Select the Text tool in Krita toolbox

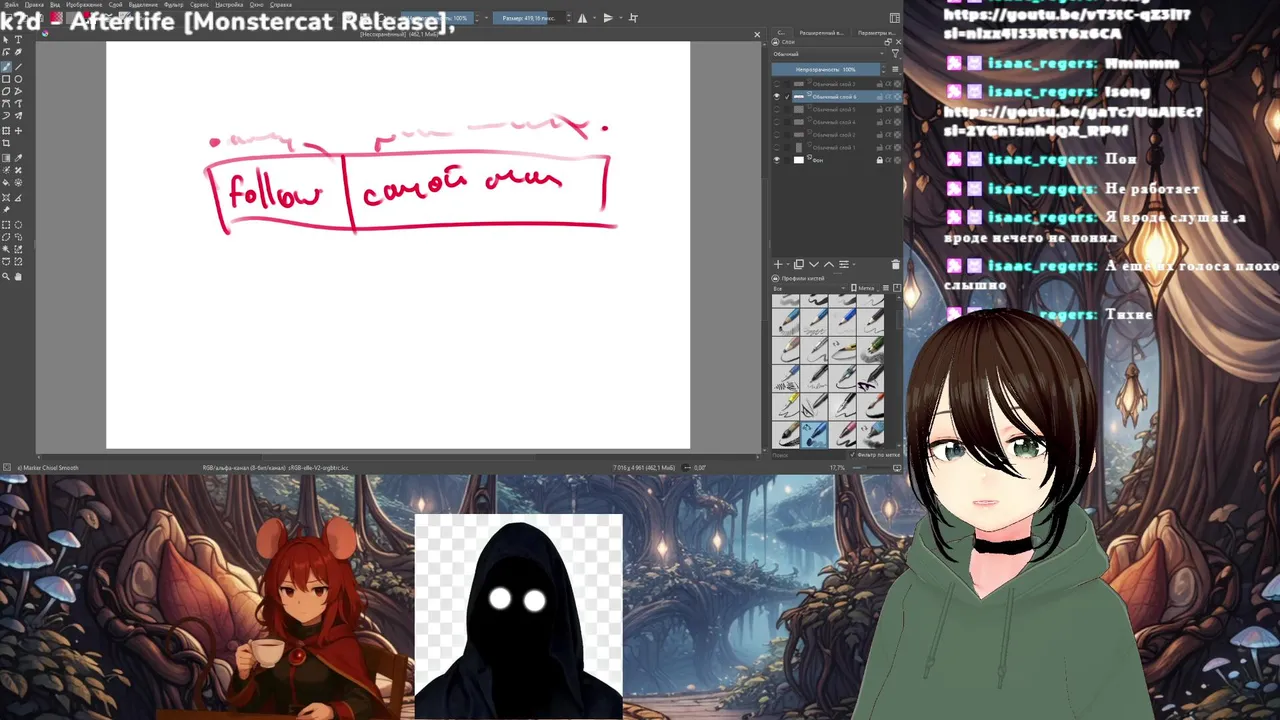(18, 39)
